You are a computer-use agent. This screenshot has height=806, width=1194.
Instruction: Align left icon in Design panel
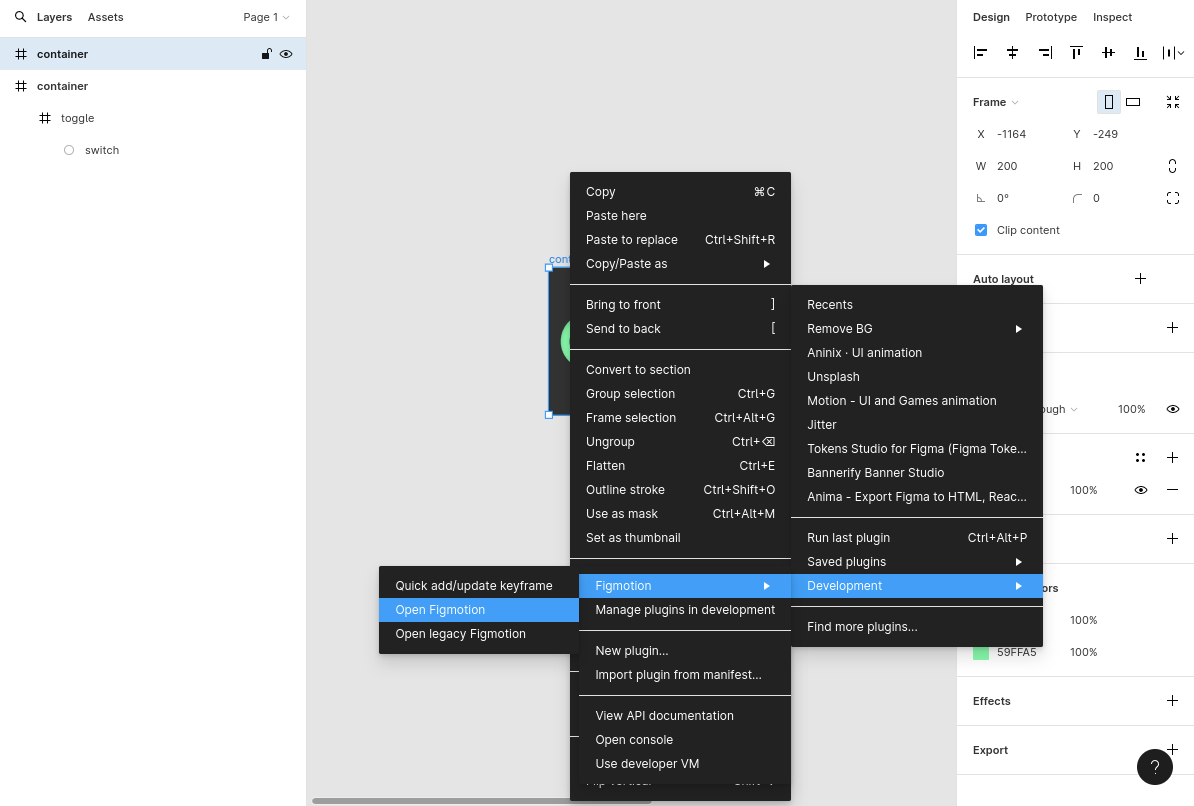[x=981, y=53]
